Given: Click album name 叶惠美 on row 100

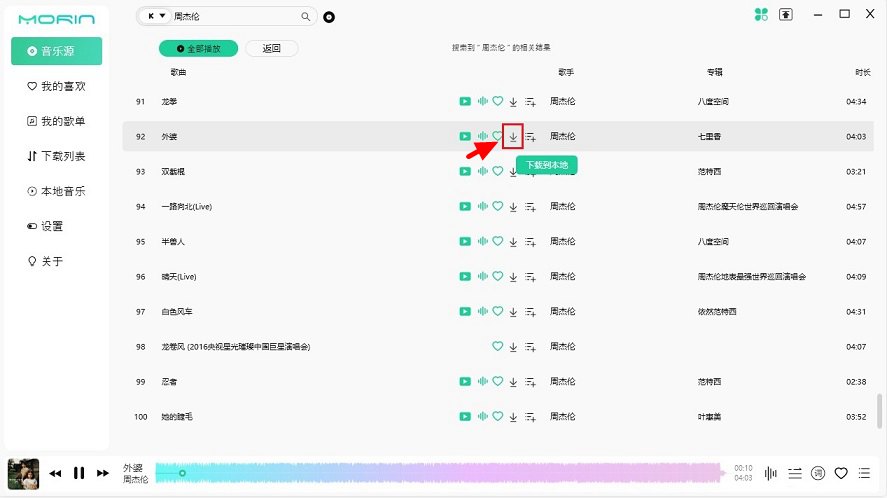Looking at the screenshot, I should pos(709,417).
